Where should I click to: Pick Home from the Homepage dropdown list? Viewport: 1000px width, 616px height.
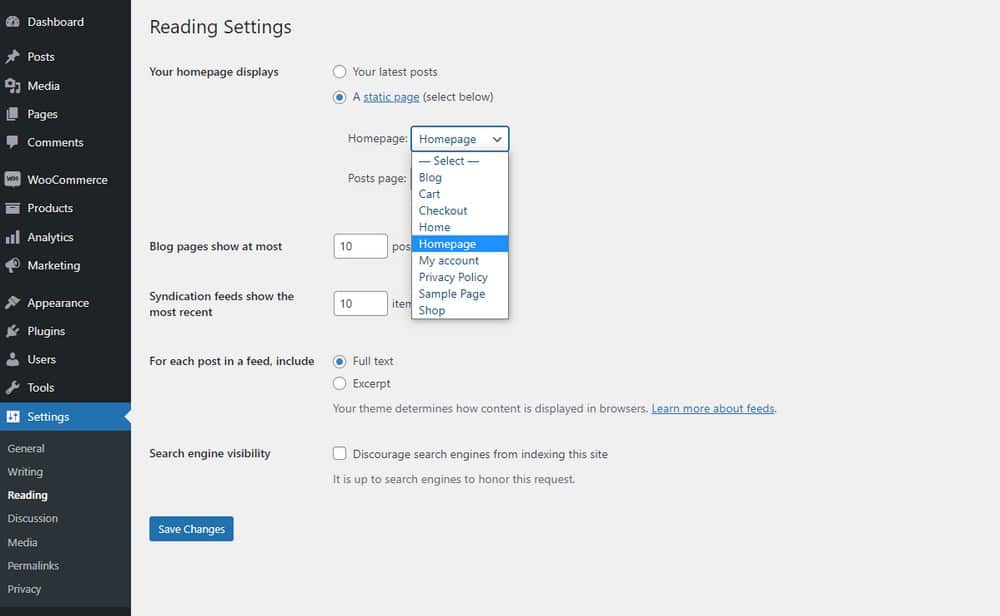[x=460, y=227]
